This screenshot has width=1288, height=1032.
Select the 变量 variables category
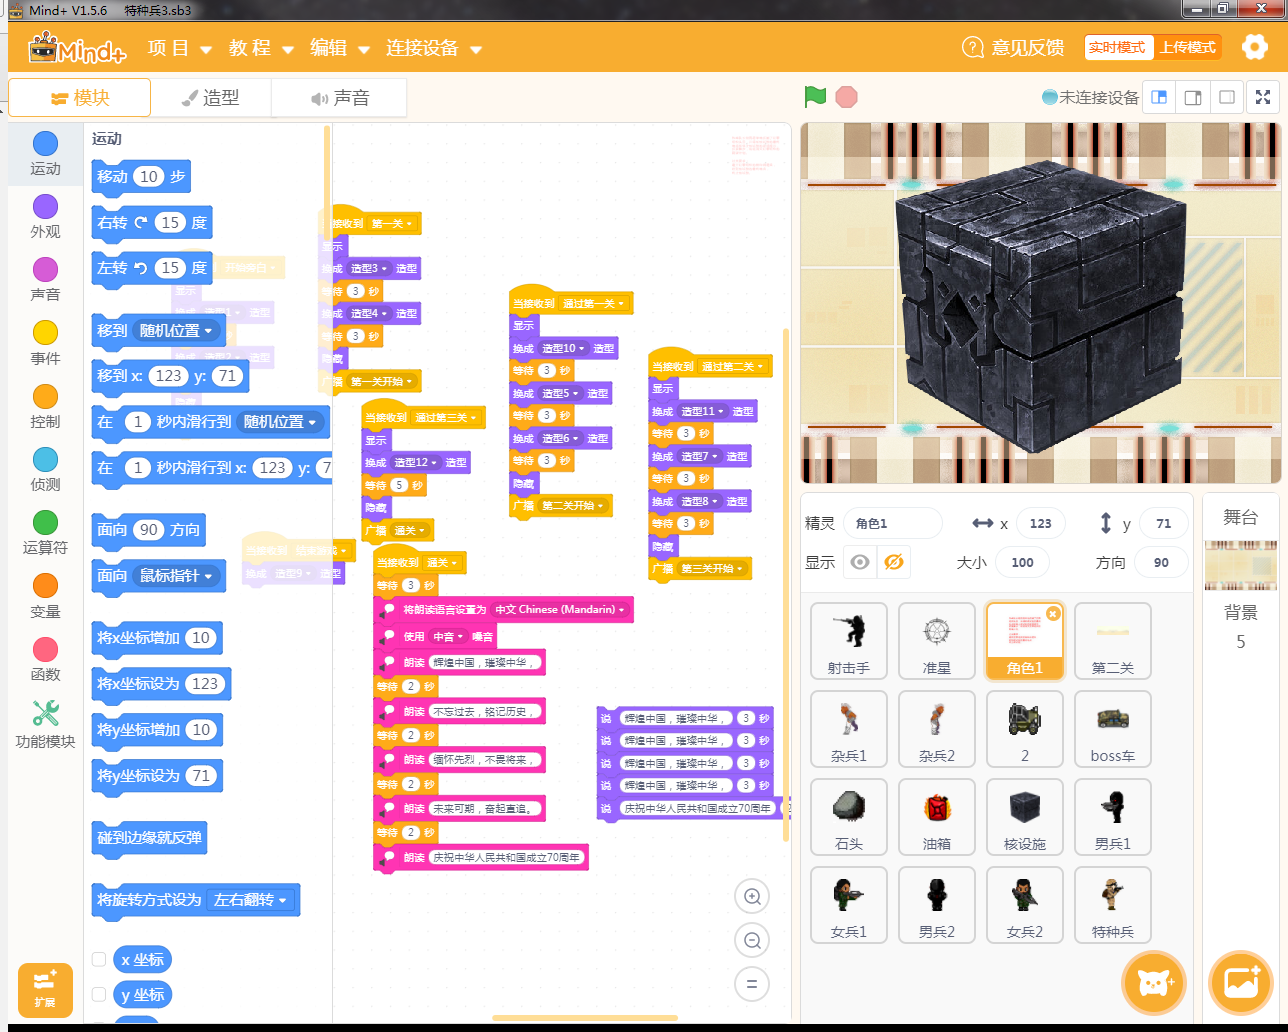pyautogui.click(x=45, y=597)
